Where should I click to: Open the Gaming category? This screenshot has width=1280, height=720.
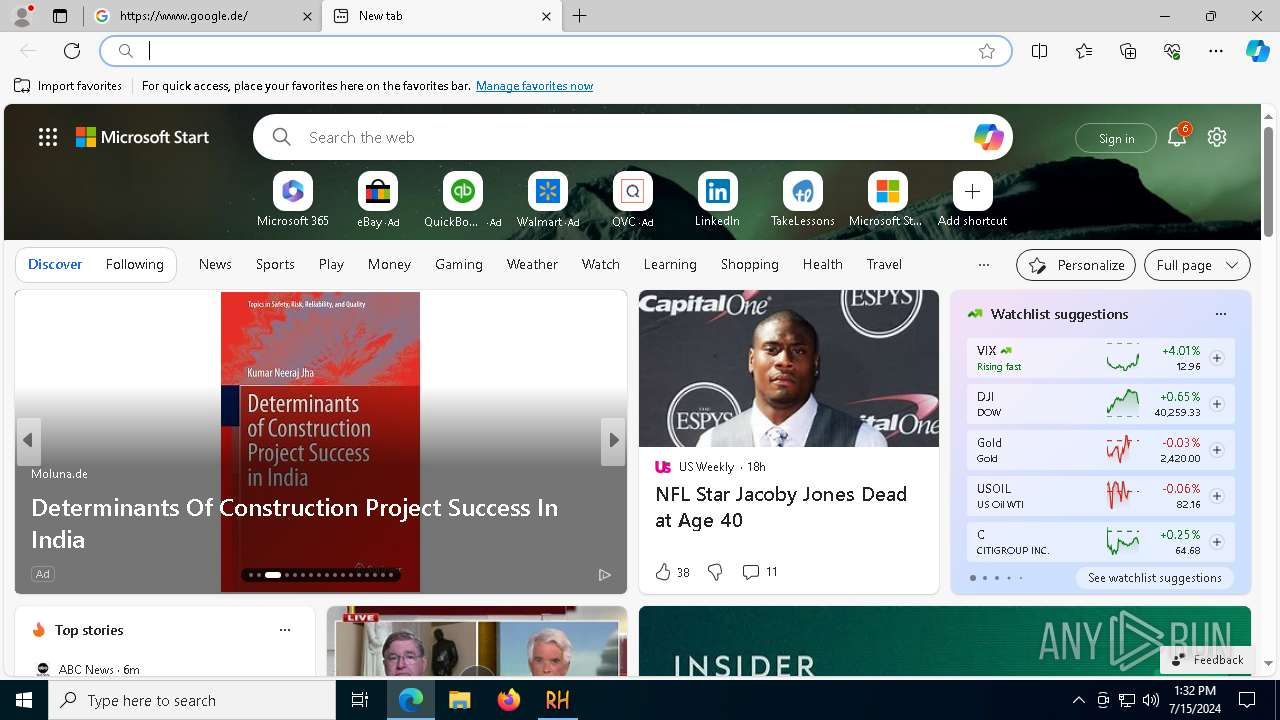coord(459,264)
